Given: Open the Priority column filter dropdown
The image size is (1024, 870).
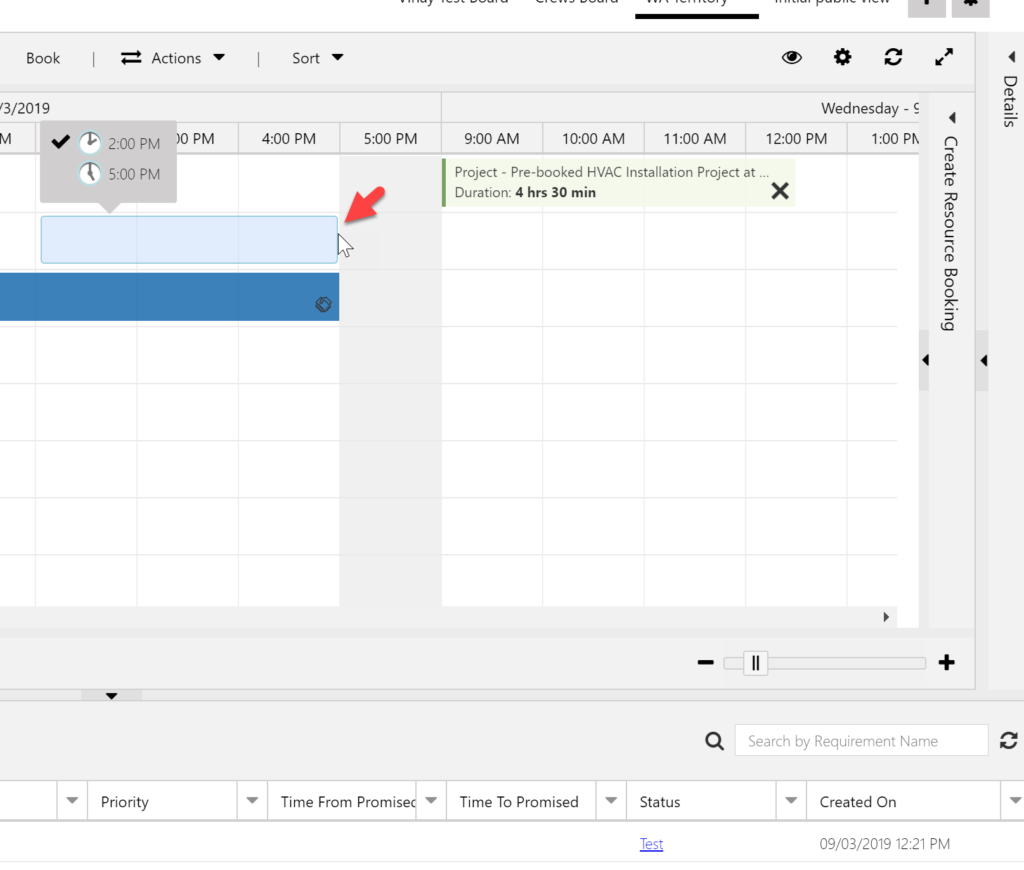Looking at the screenshot, I should pos(251,800).
